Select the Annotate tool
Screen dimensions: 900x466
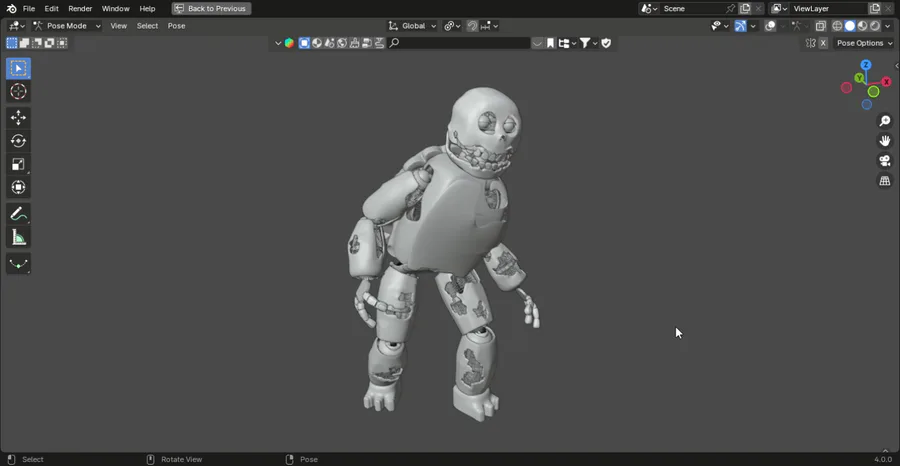coord(18,214)
